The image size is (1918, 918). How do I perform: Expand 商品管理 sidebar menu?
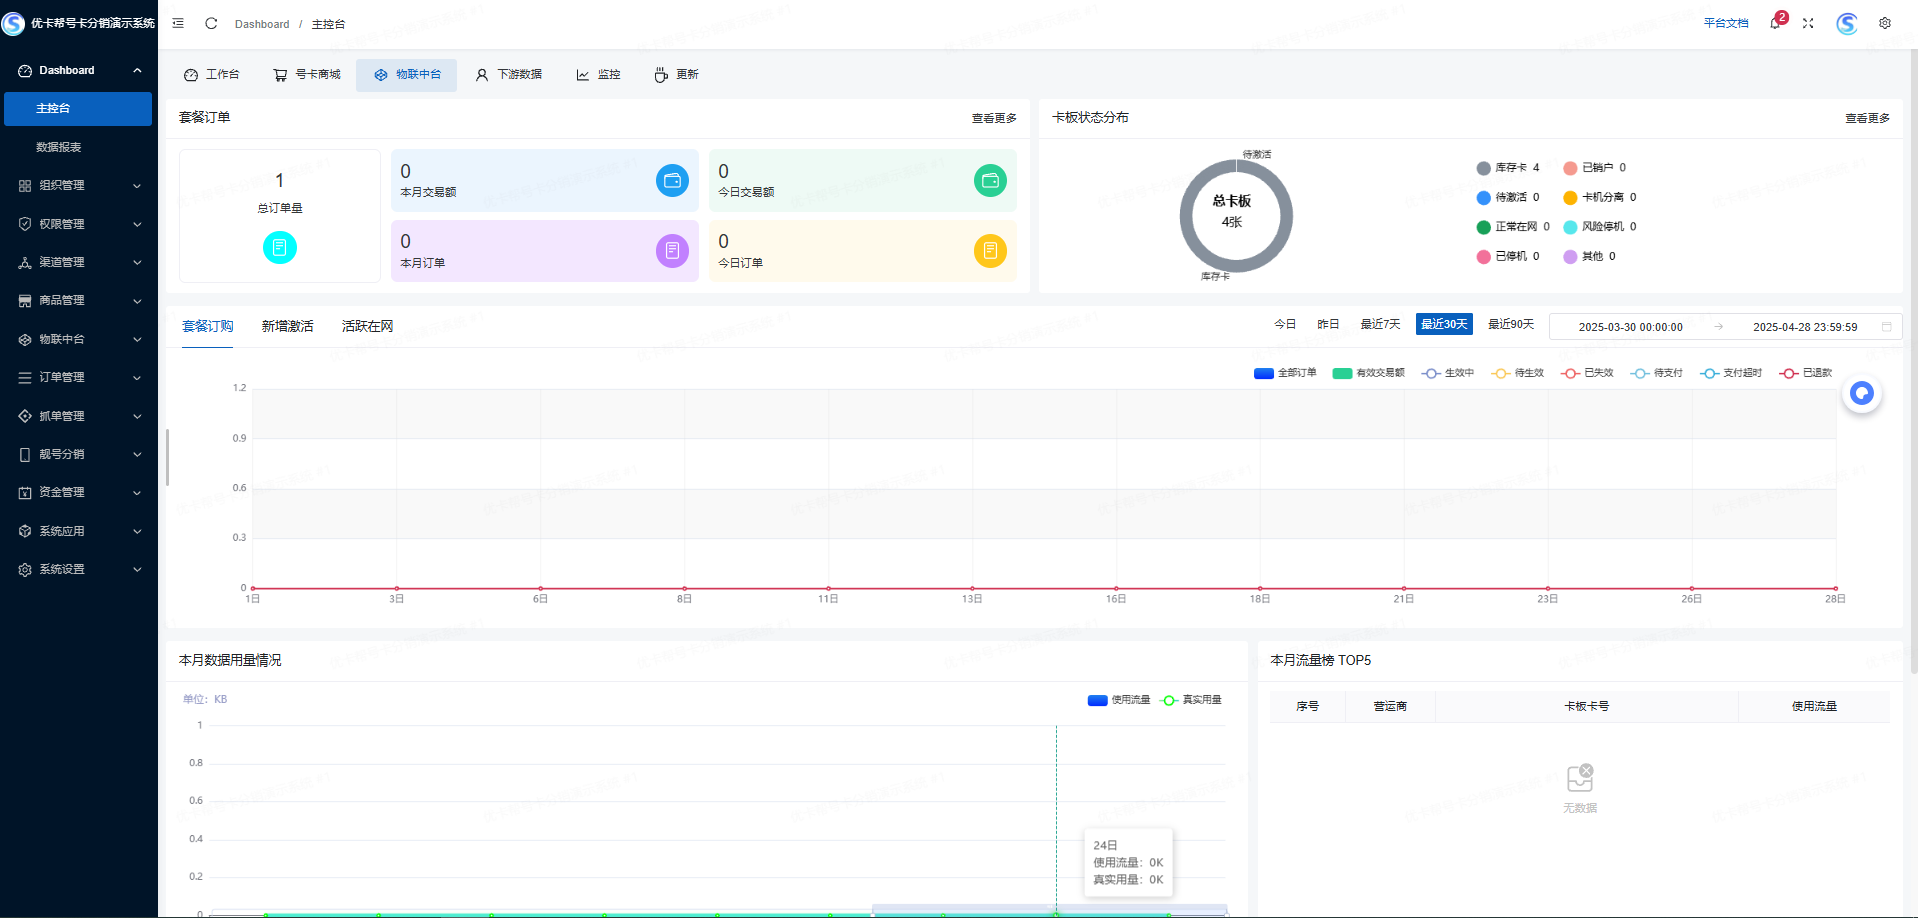tap(78, 301)
